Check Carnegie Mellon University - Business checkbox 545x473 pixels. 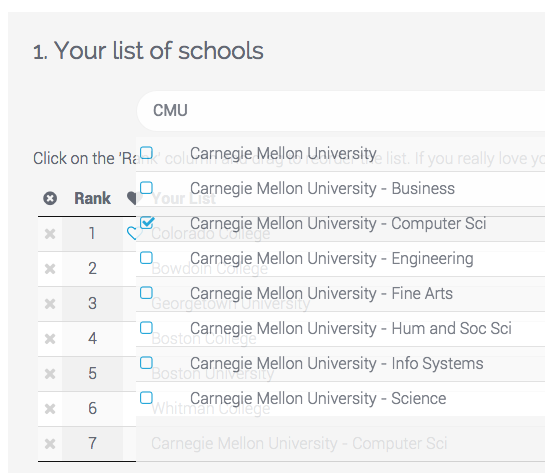pyautogui.click(x=146, y=188)
